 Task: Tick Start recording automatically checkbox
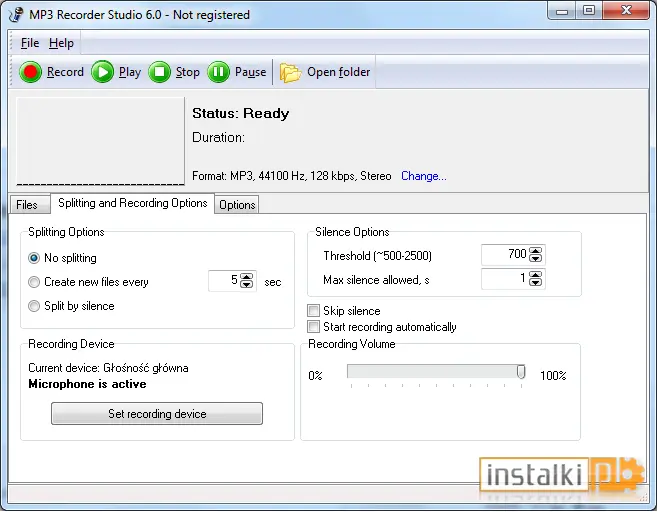(x=313, y=326)
